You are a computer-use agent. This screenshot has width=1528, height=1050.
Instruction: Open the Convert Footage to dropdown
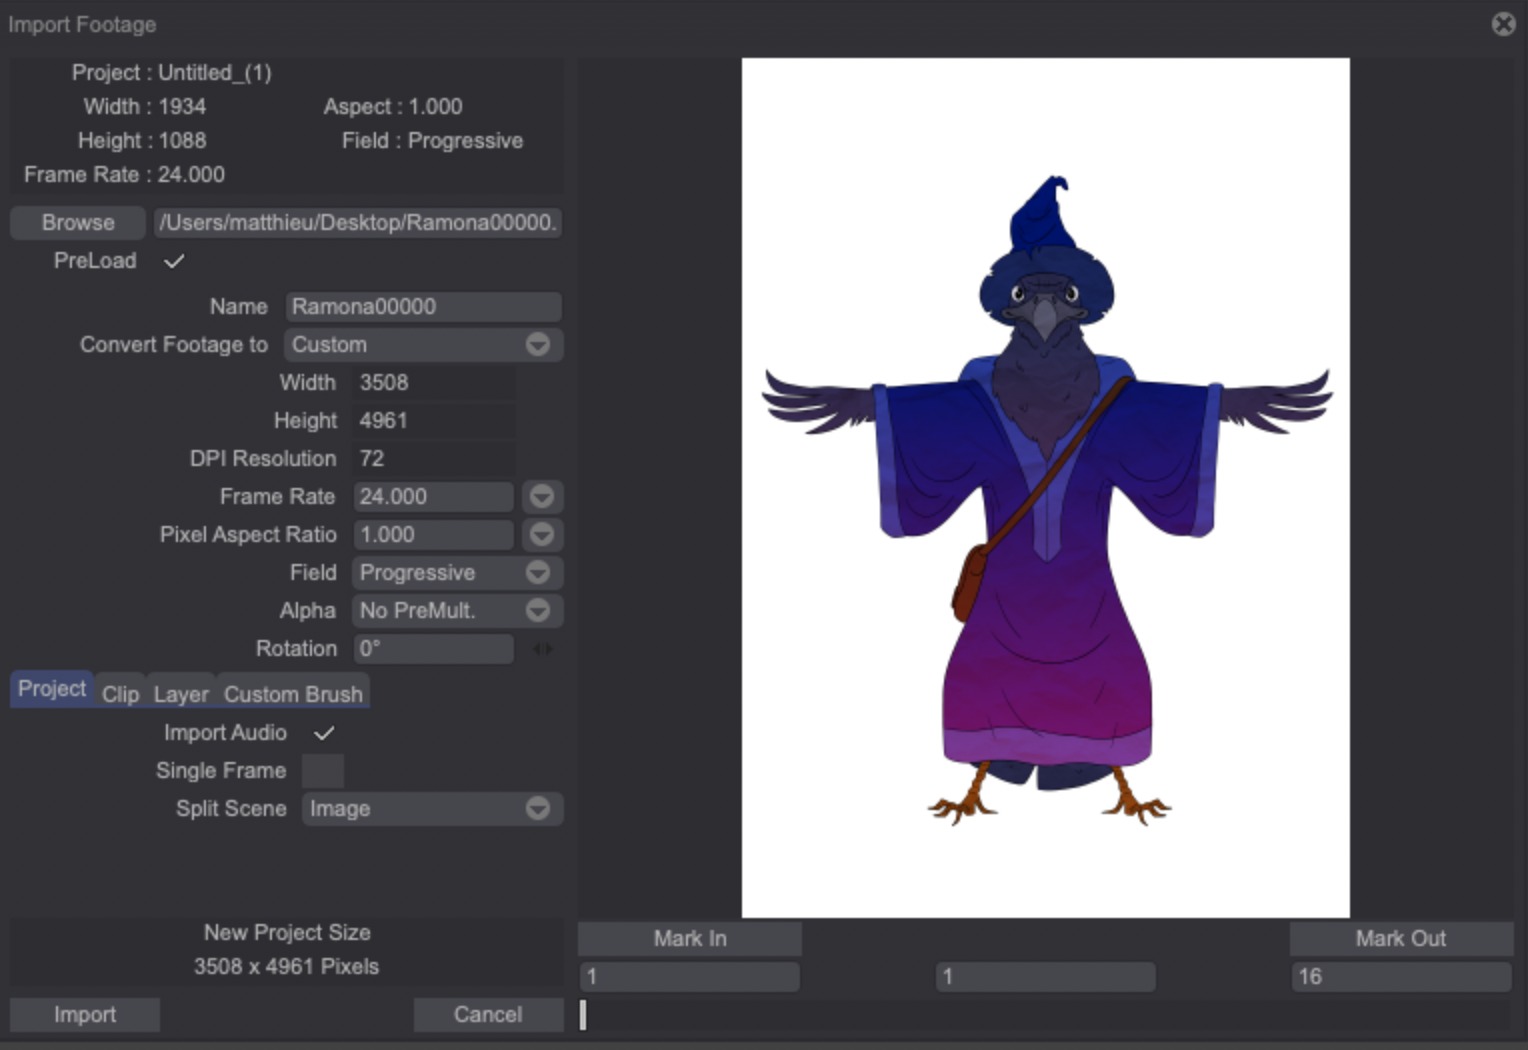pyautogui.click(x=537, y=345)
